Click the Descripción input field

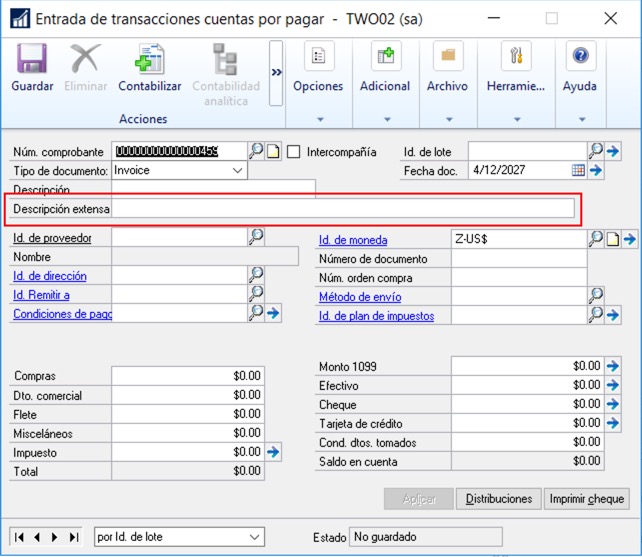point(213,189)
